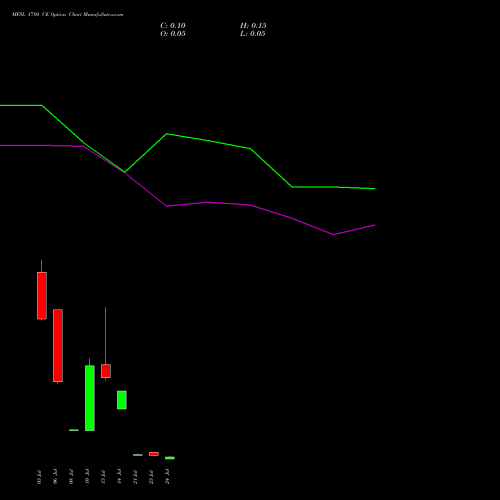The image size is (500, 500).
Task: Click the open value O: 0.05
Action: (x=173, y=34)
